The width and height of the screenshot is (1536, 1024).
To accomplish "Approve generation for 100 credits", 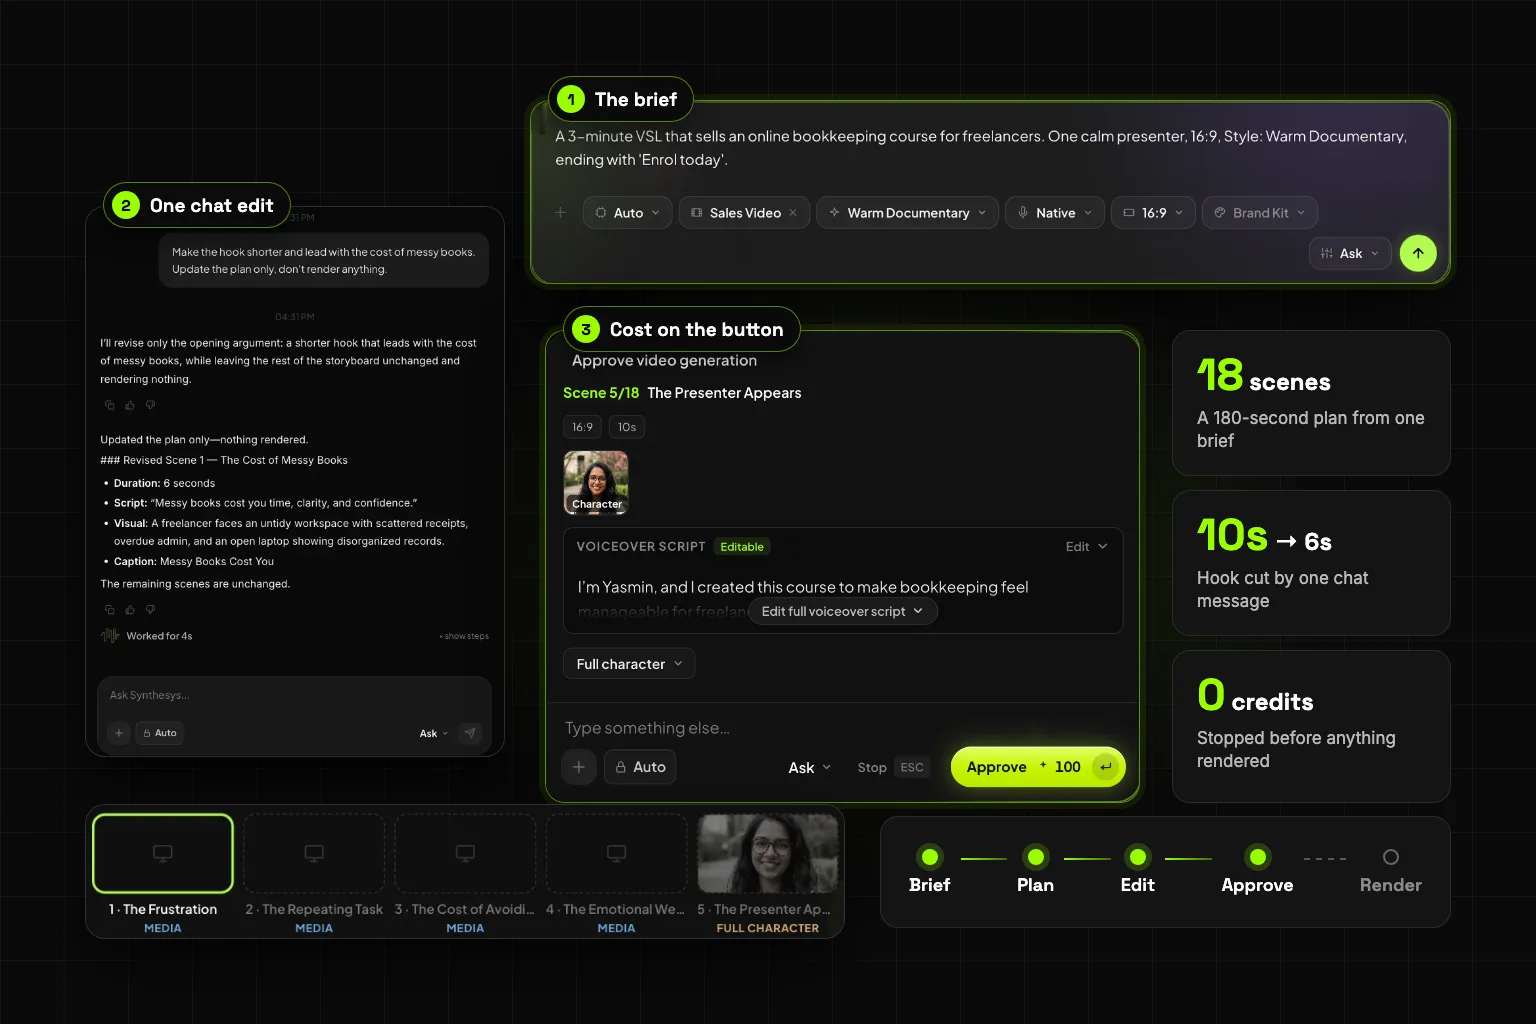I will coord(1038,767).
